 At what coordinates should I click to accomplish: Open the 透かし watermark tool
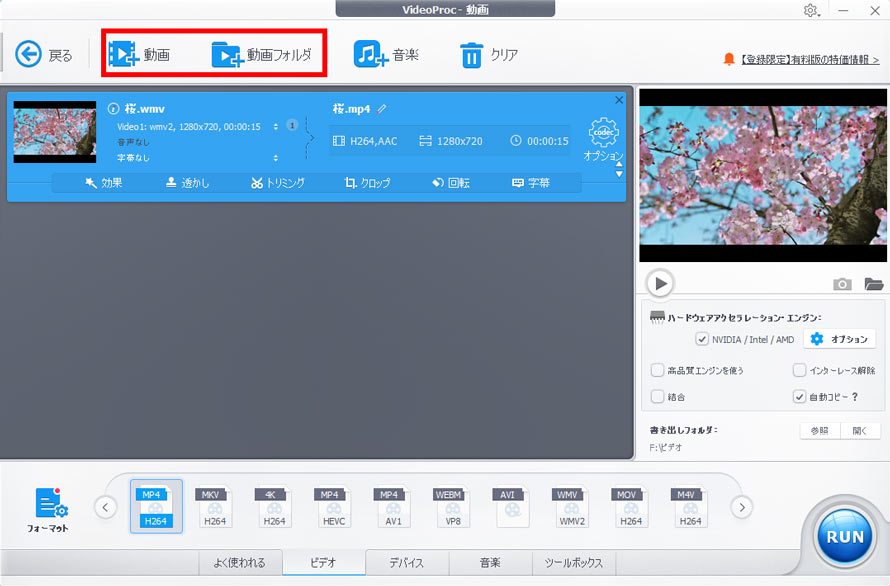[187, 183]
